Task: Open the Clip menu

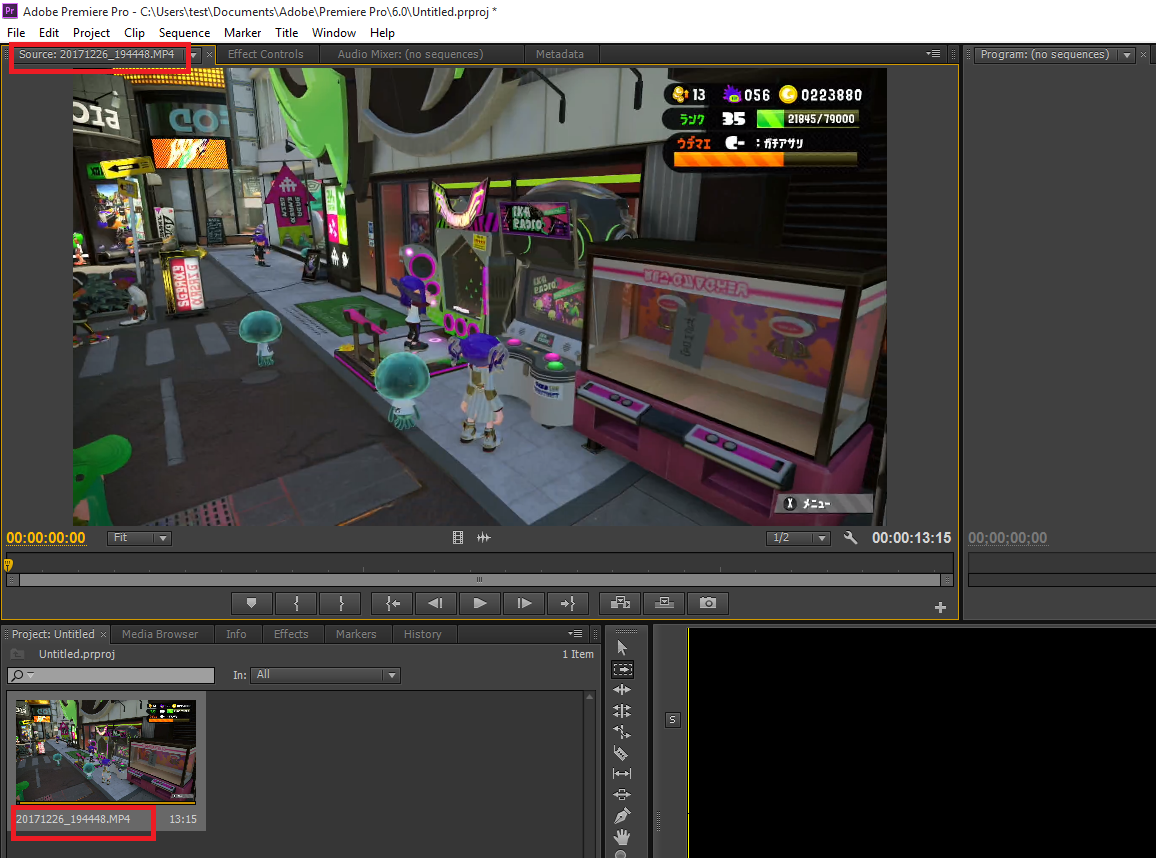Action: pyautogui.click(x=134, y=33)
